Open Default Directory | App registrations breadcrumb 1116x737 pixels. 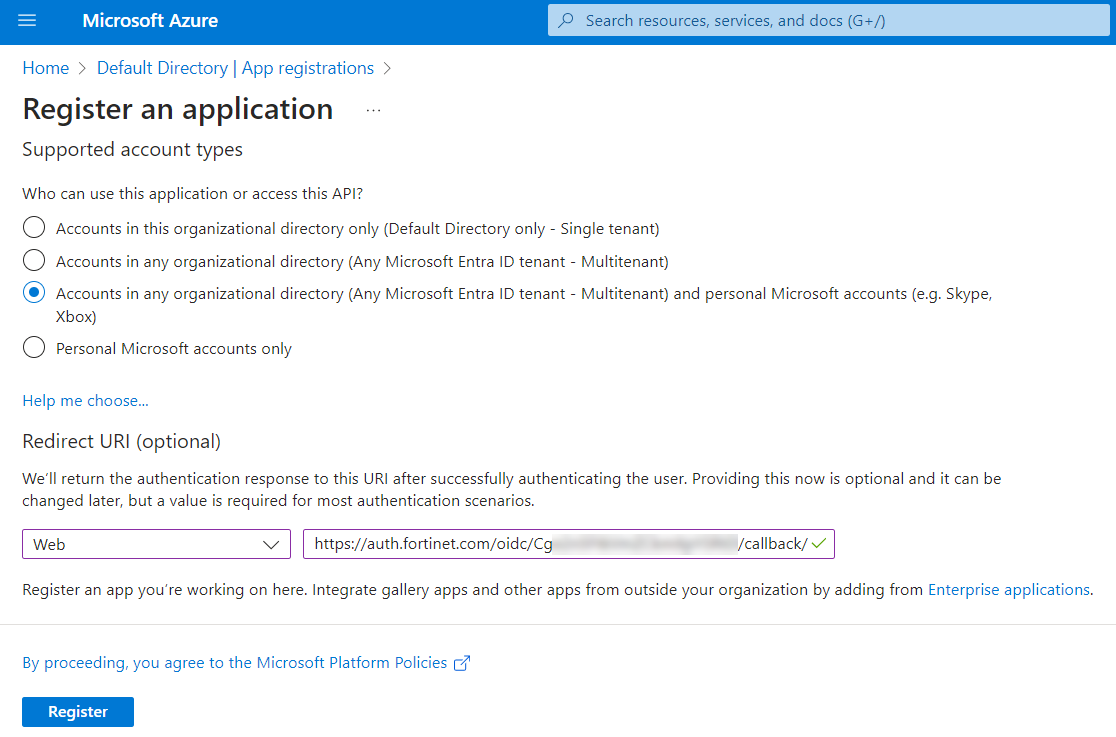click(235, 68)
